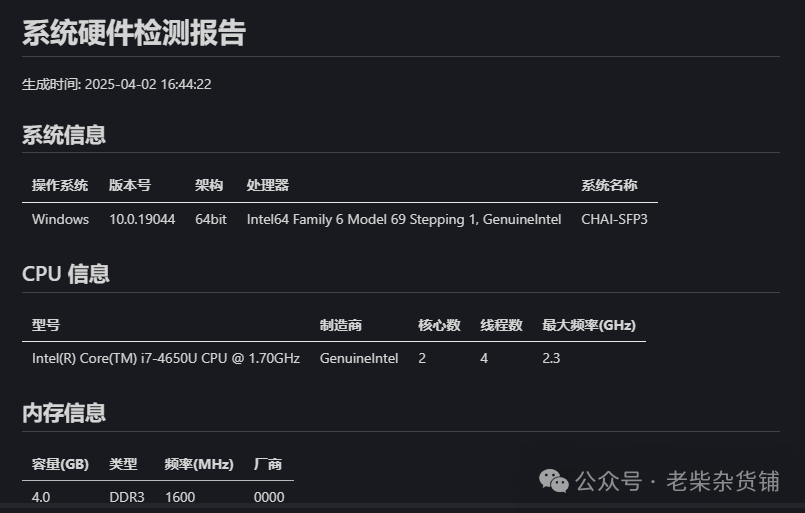Click the 核心数 column header
This screenshot has height=513, width=805.
pos(439,325)
